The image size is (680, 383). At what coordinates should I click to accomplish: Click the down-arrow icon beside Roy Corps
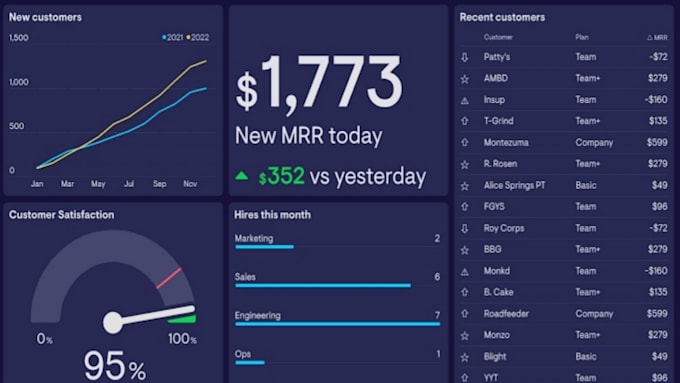point(464,229)
